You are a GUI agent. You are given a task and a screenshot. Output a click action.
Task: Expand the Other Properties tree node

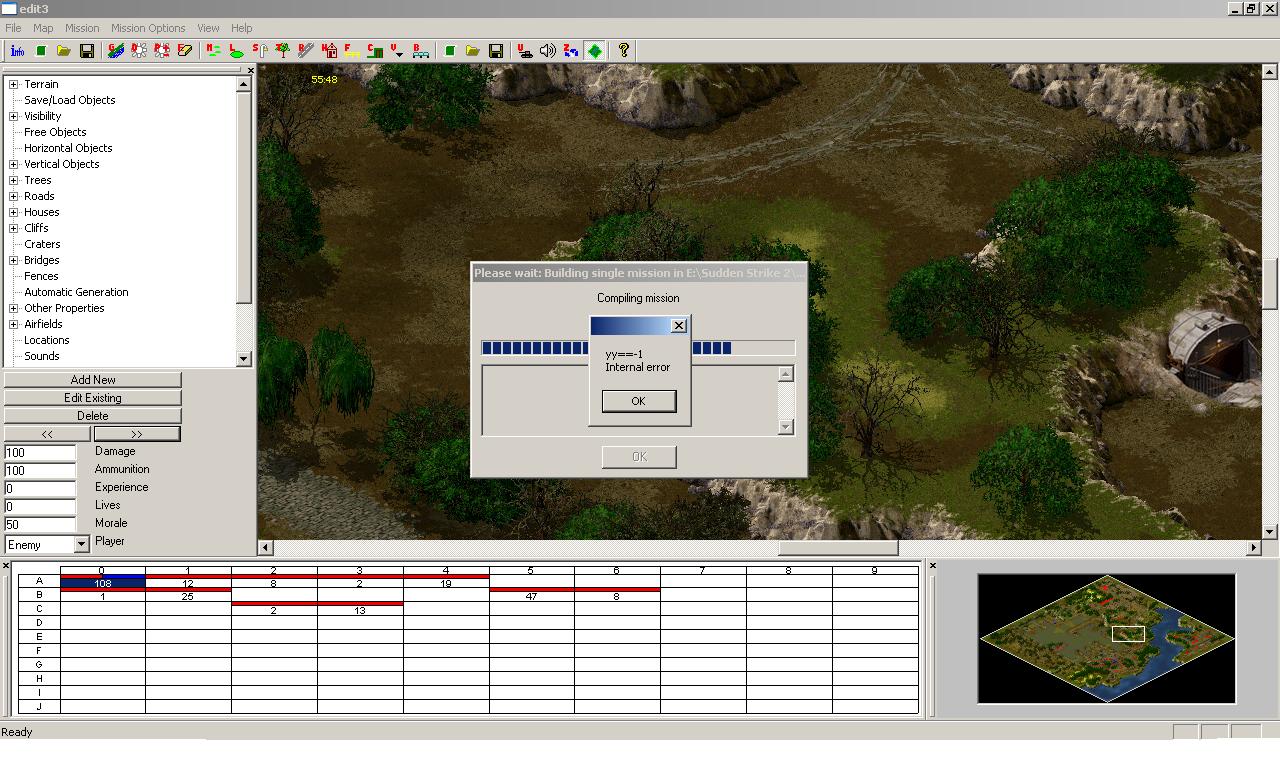coord(14,308)
